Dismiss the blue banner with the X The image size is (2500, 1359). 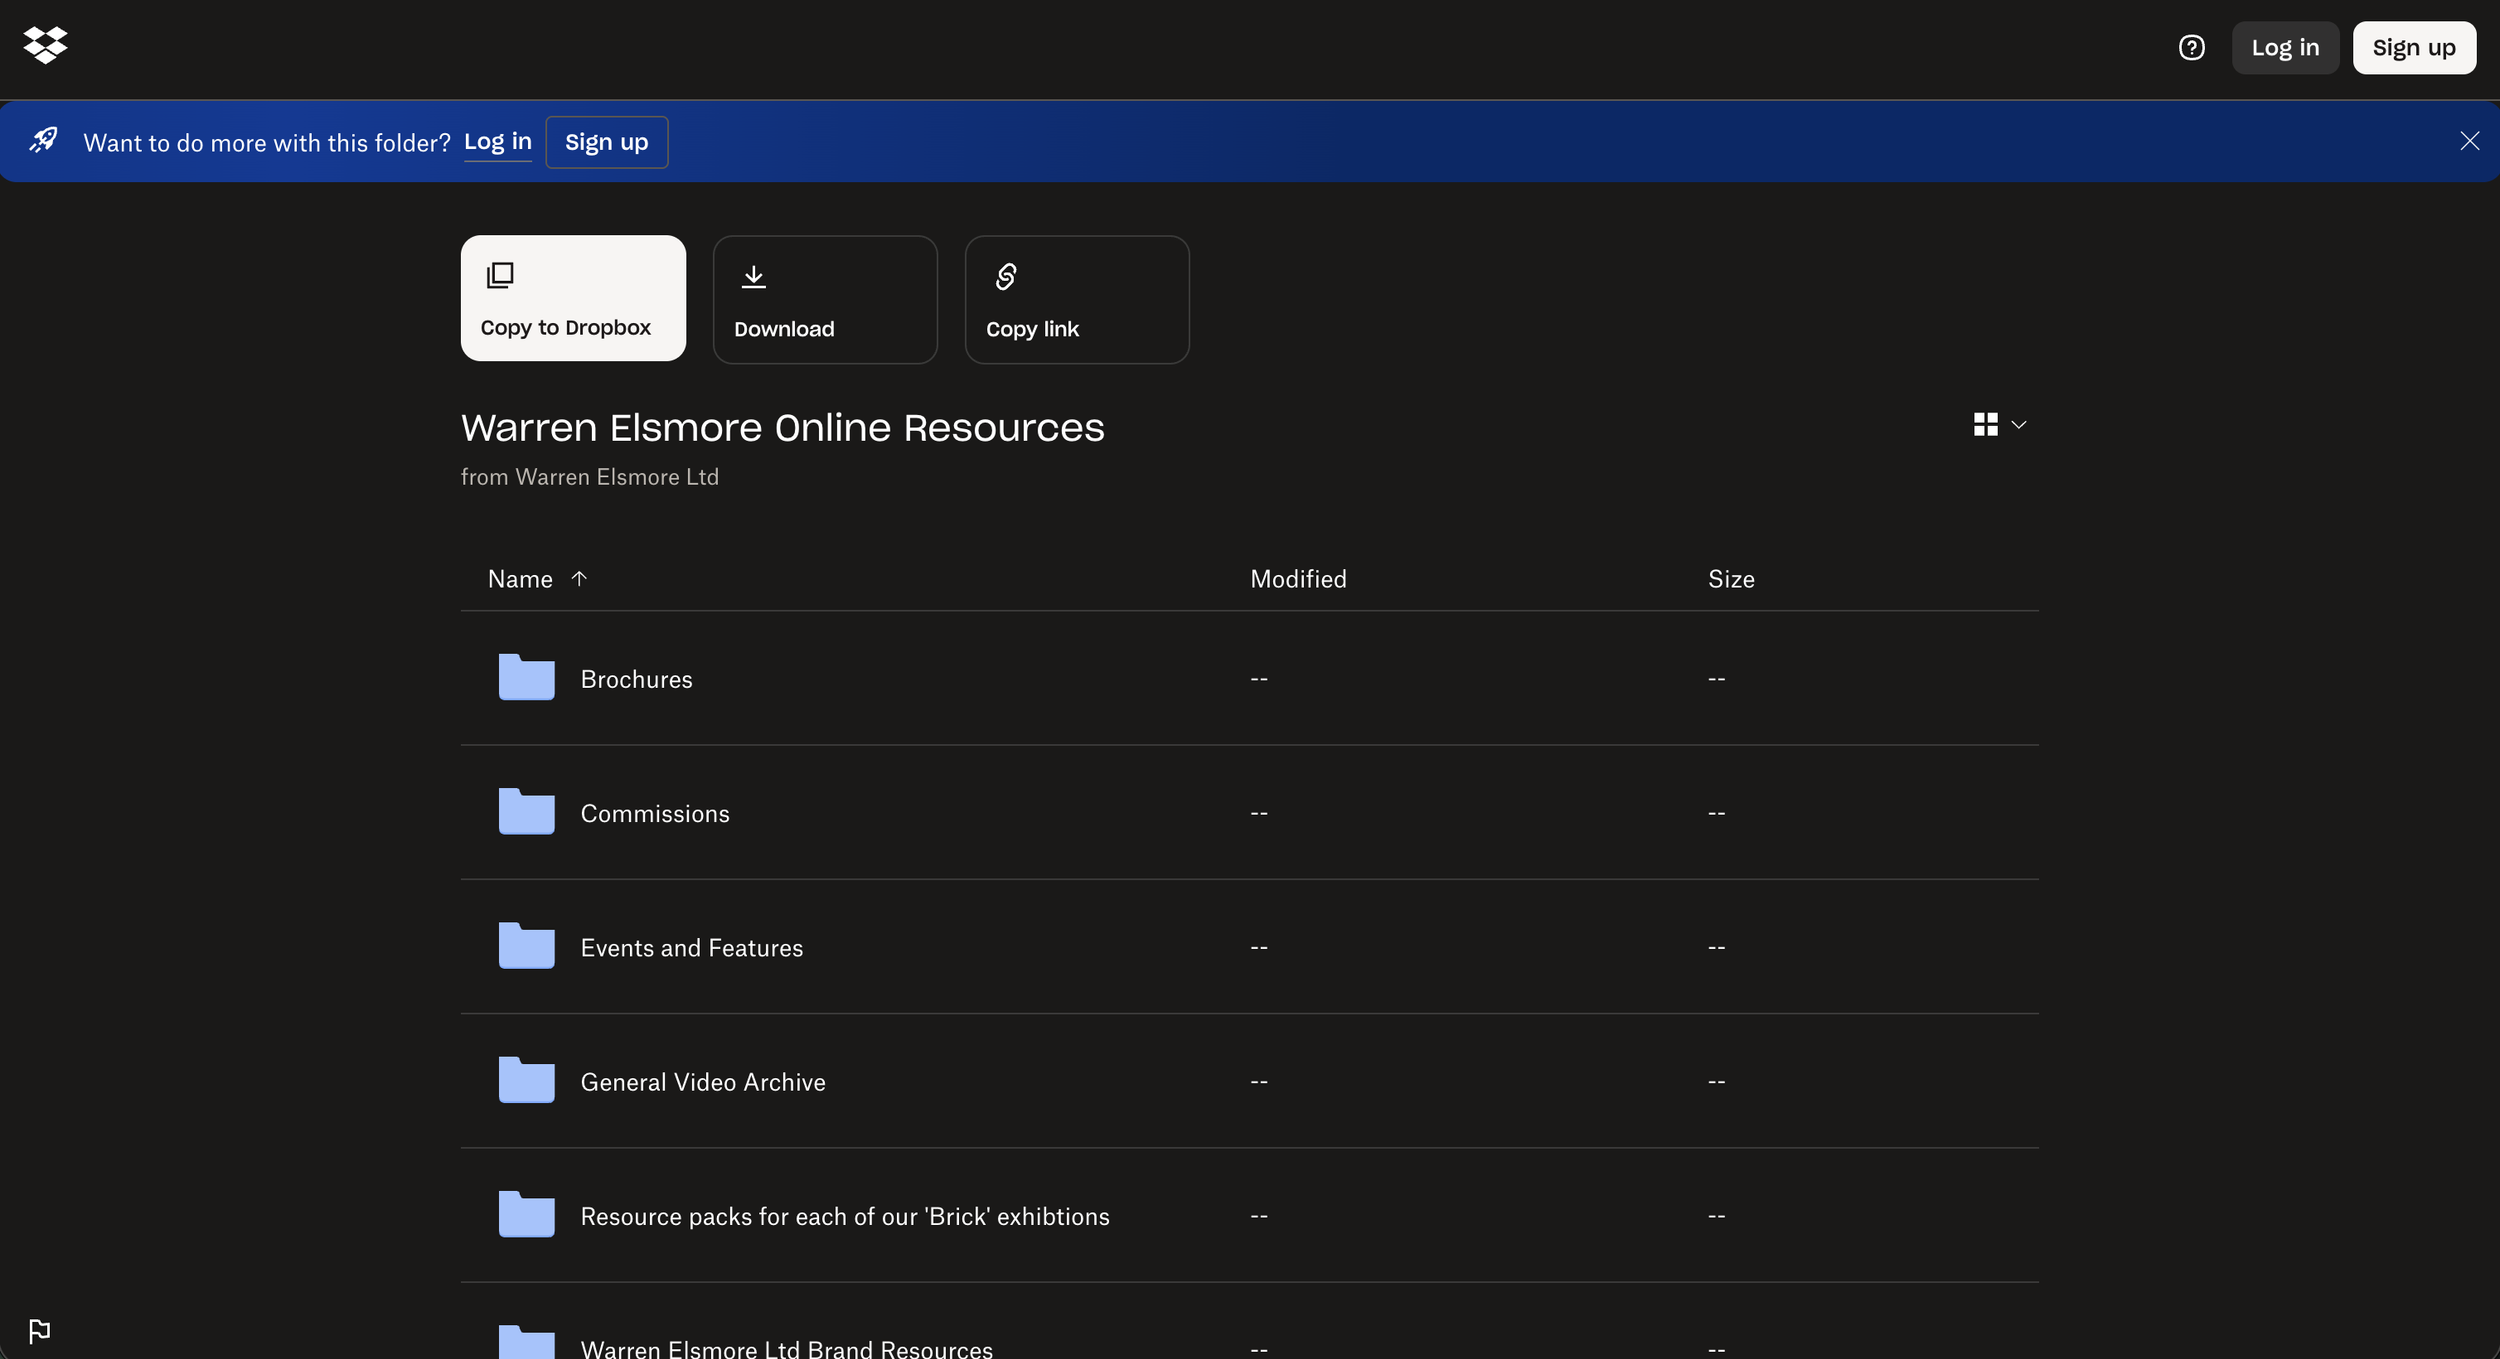click(x=2469, y=141)
